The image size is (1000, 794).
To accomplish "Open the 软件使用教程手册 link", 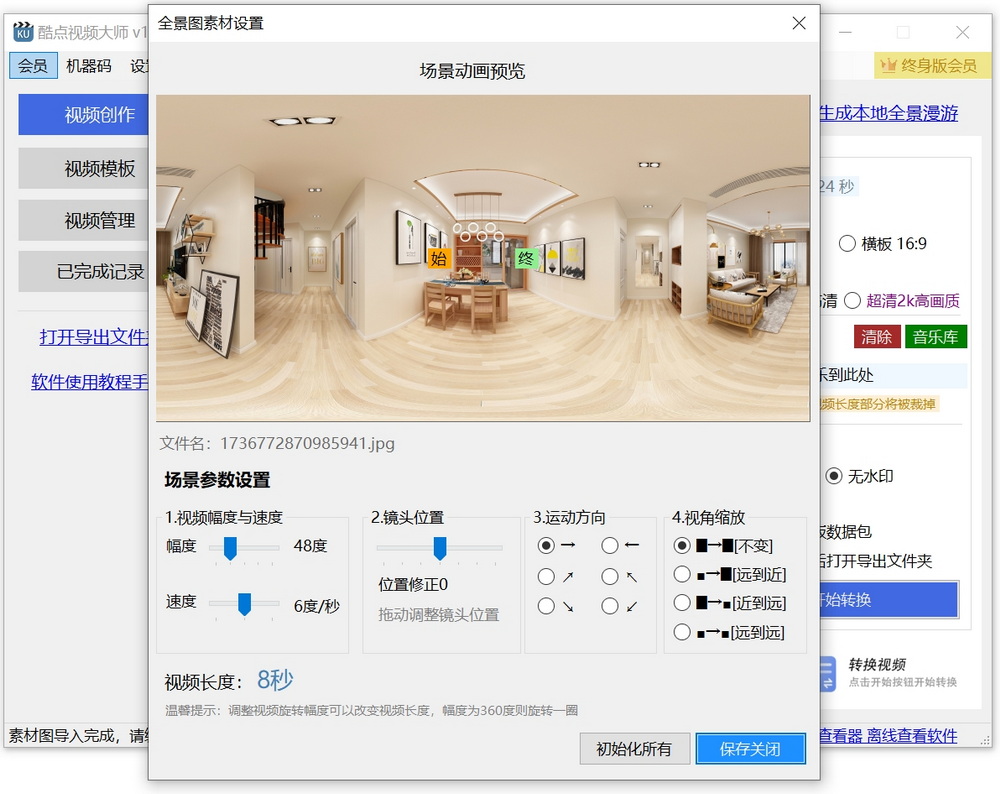I will pos(90,381).
